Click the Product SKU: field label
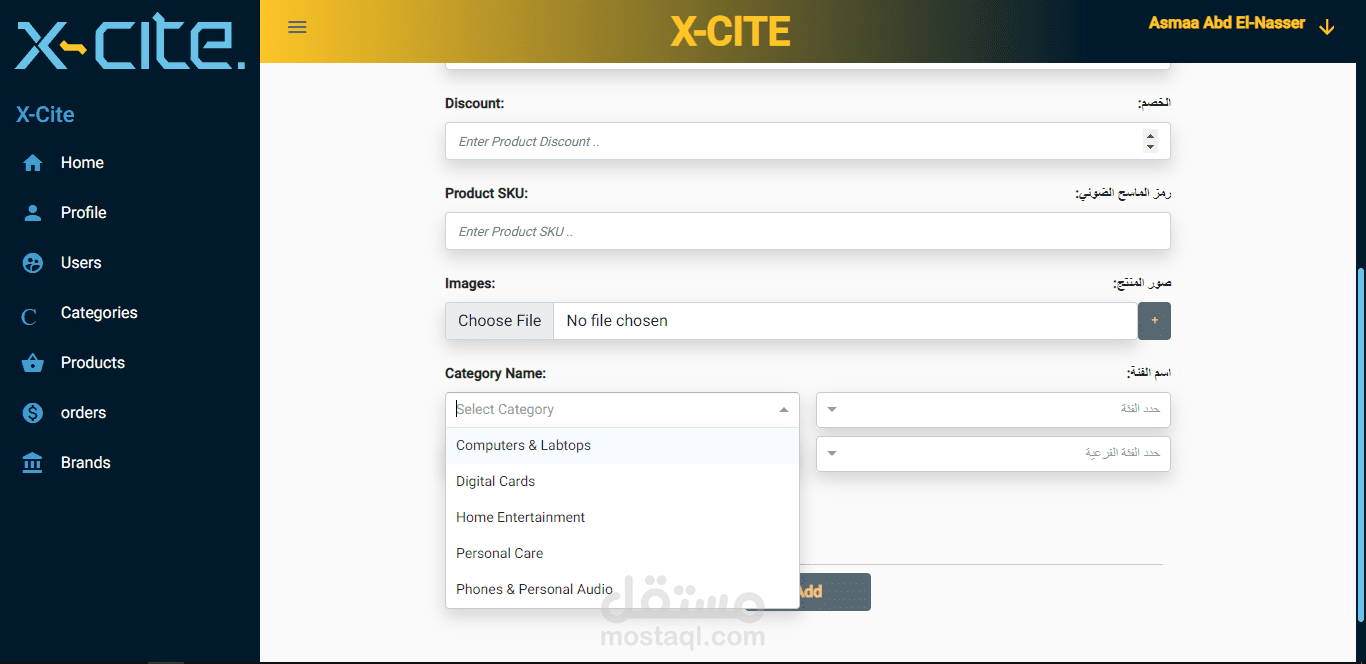Image resolution: width=1366 pixels, height=664 pixels. [486, 193]
